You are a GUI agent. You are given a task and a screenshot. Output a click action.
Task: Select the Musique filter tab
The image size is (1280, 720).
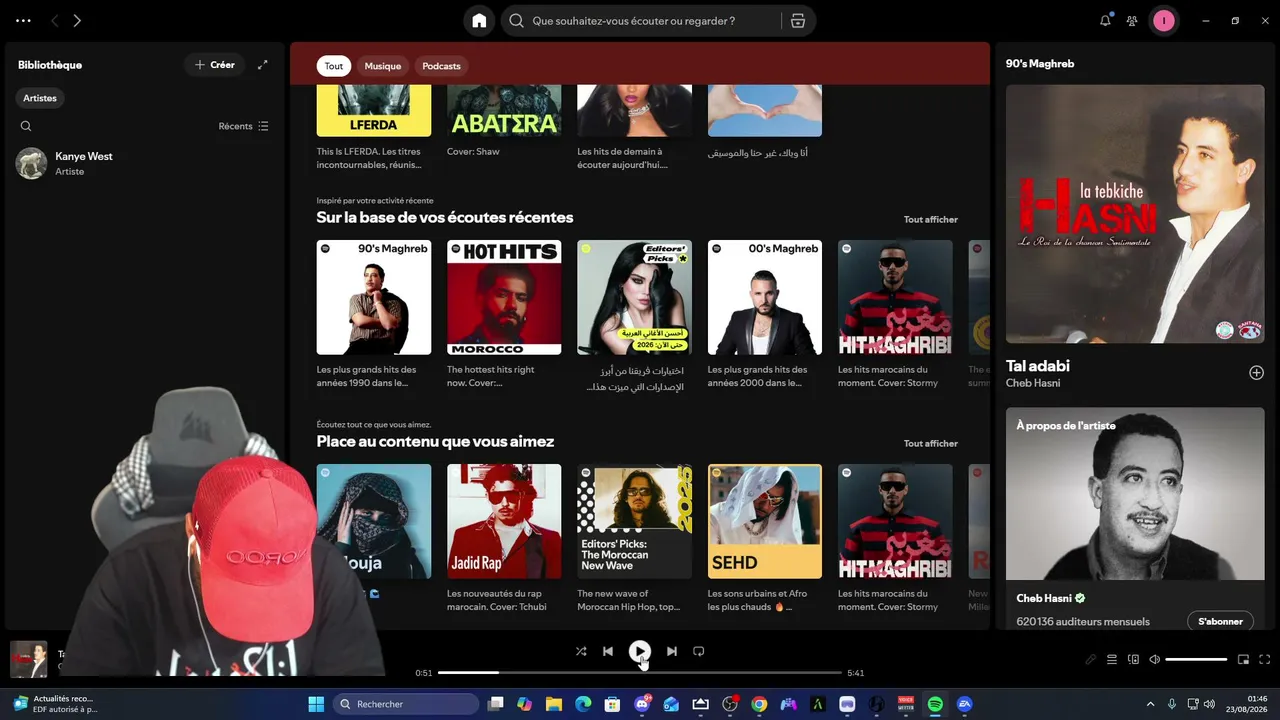[x=383, y=66]
